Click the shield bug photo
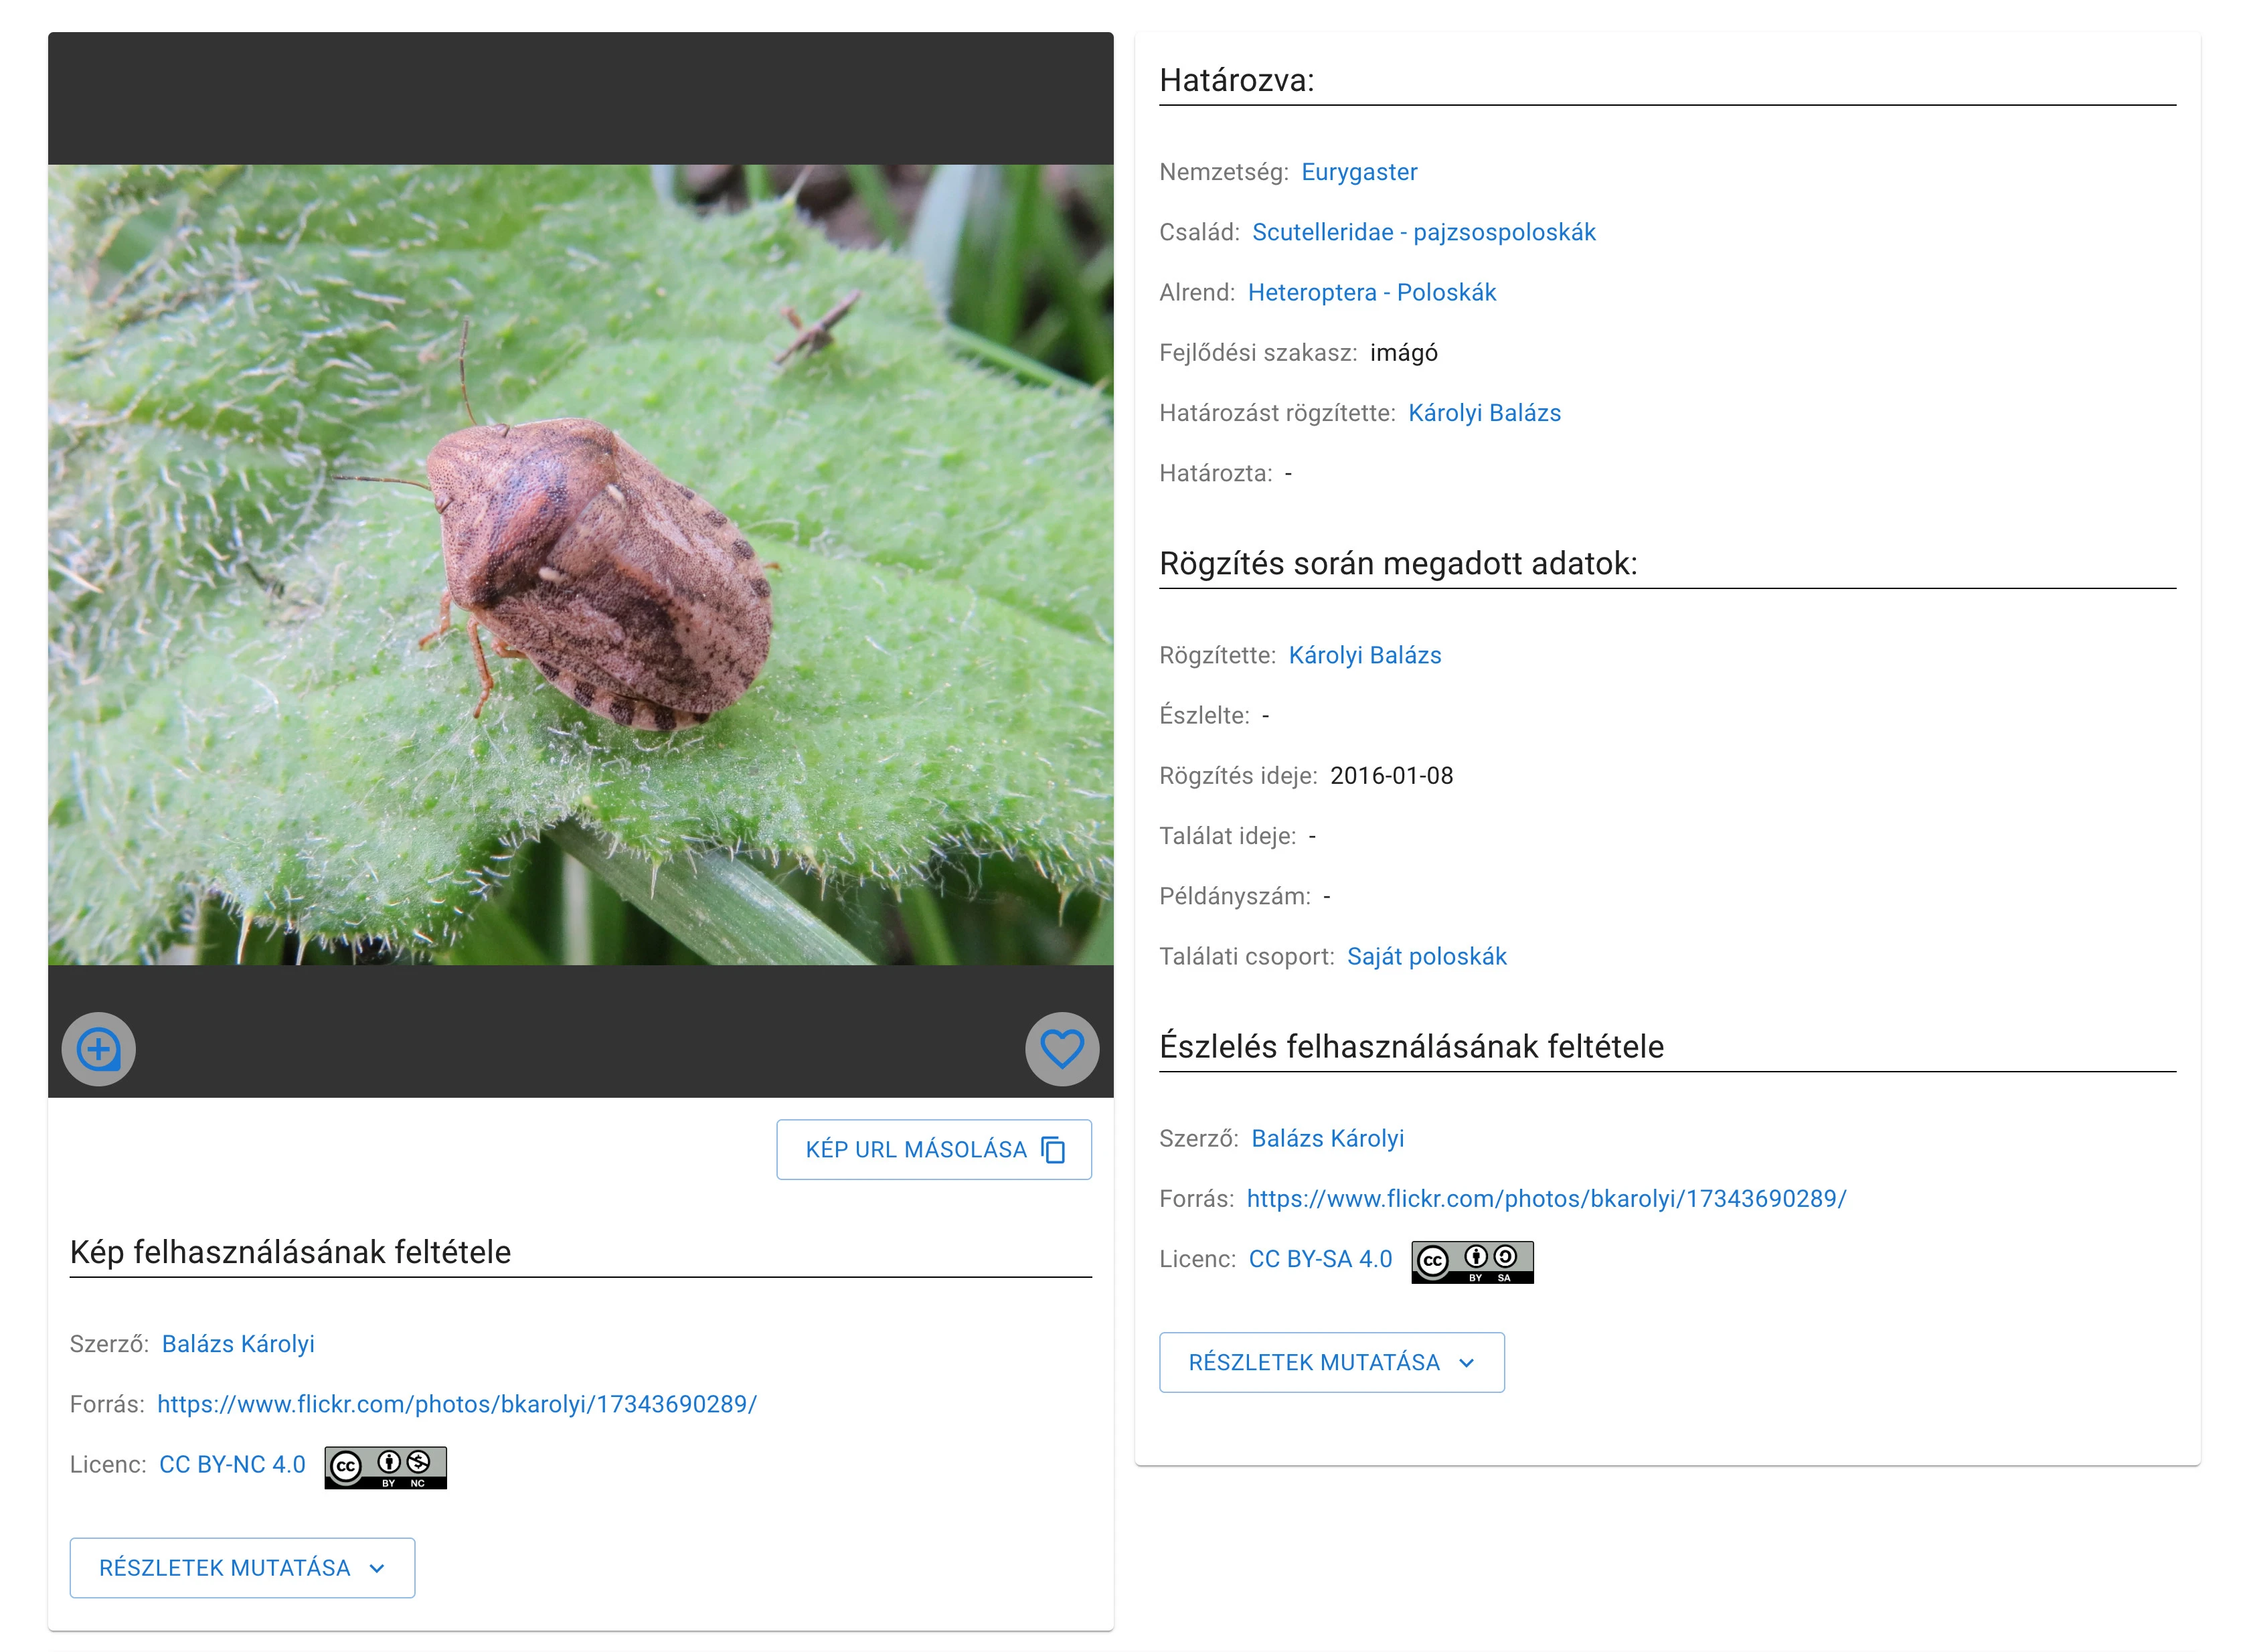The width and height of the screenshot is (2249, 1652). [x=600, y=570]
